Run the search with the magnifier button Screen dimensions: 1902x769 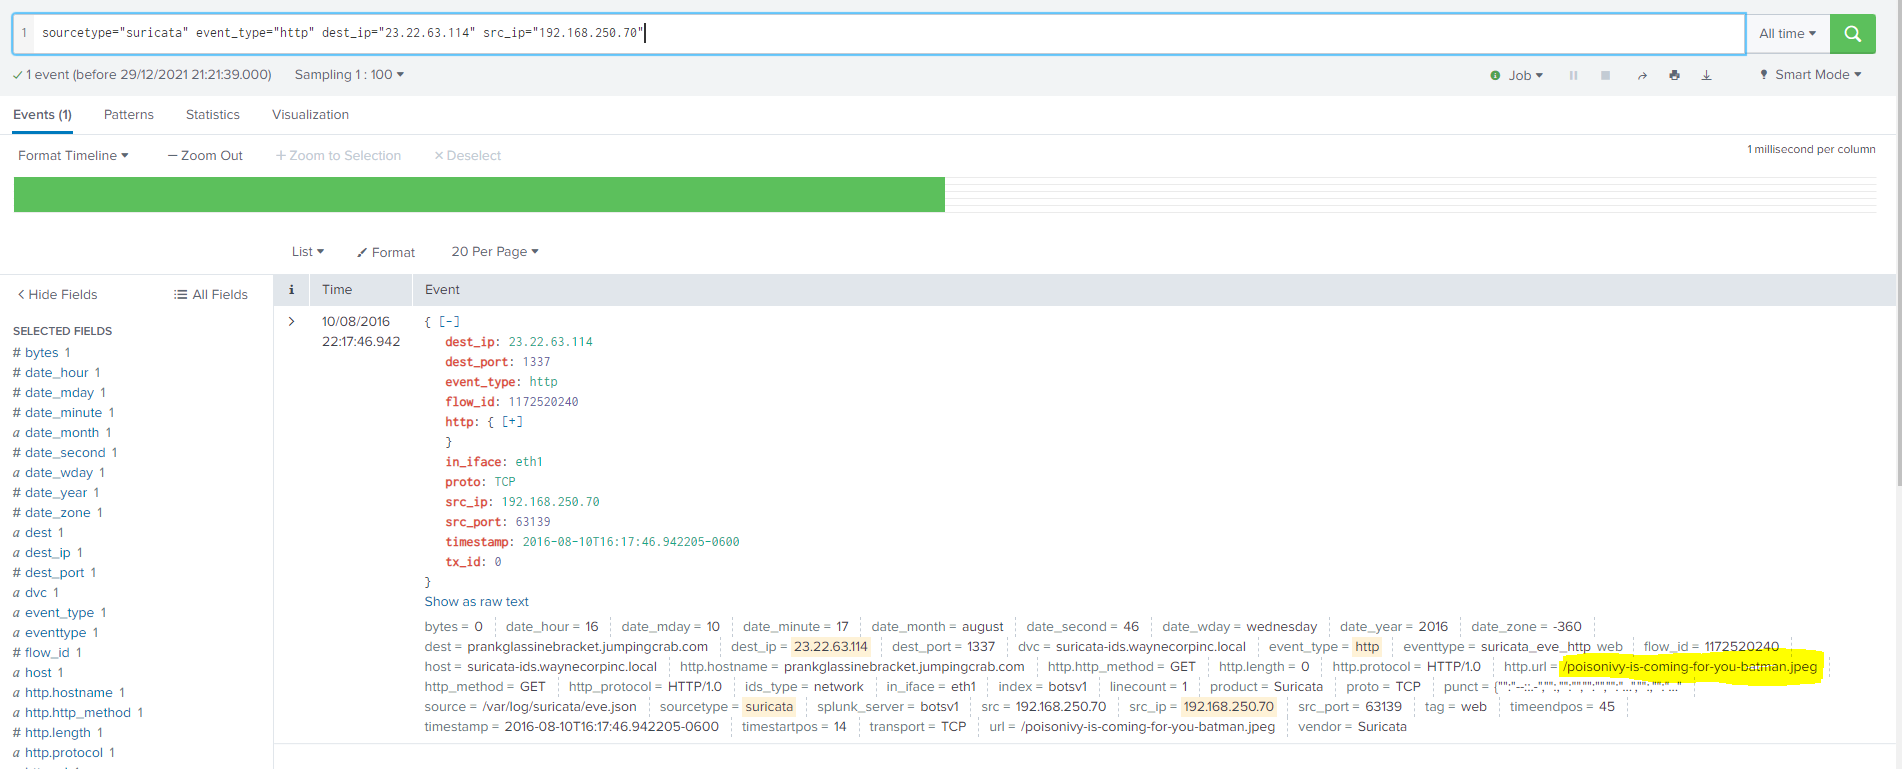point(1852,33)
